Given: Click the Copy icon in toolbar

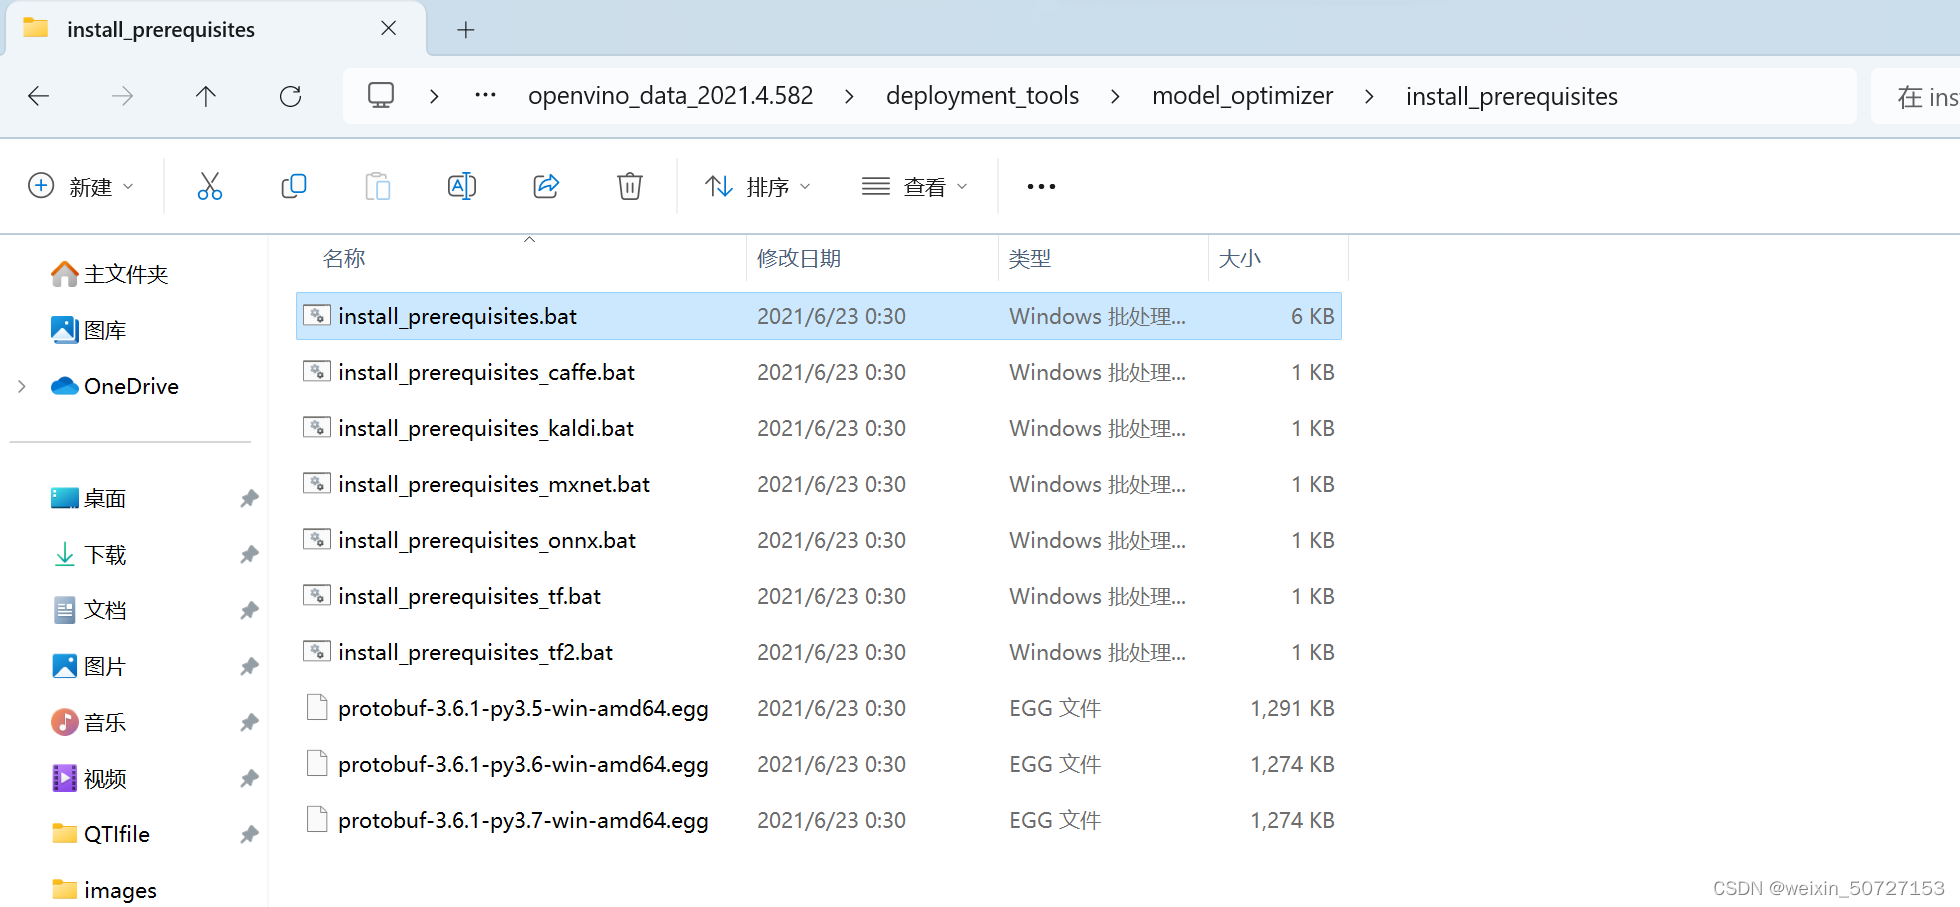Looking at the screenshot, I should point(294,186).
